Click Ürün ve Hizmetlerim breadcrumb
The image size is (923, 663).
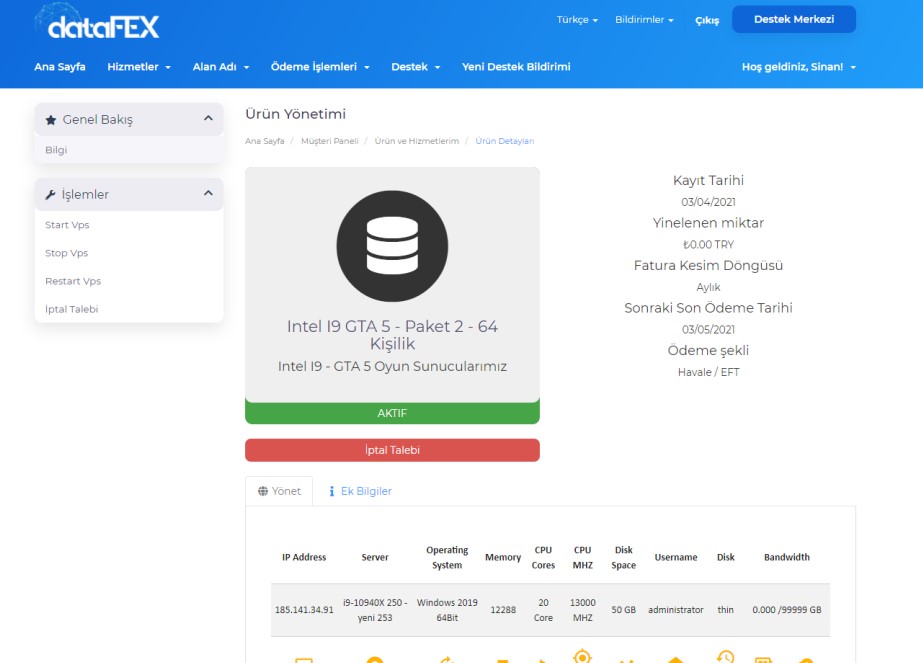(x=417, y=141)
